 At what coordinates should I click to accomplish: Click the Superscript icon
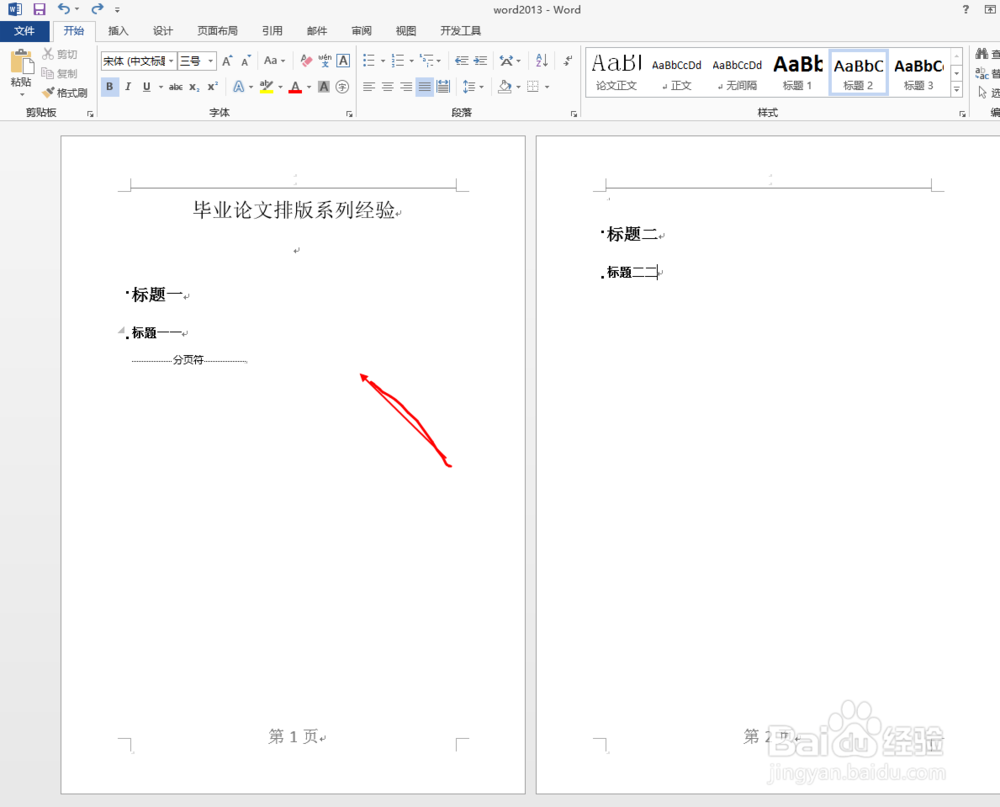coord(211,87)
